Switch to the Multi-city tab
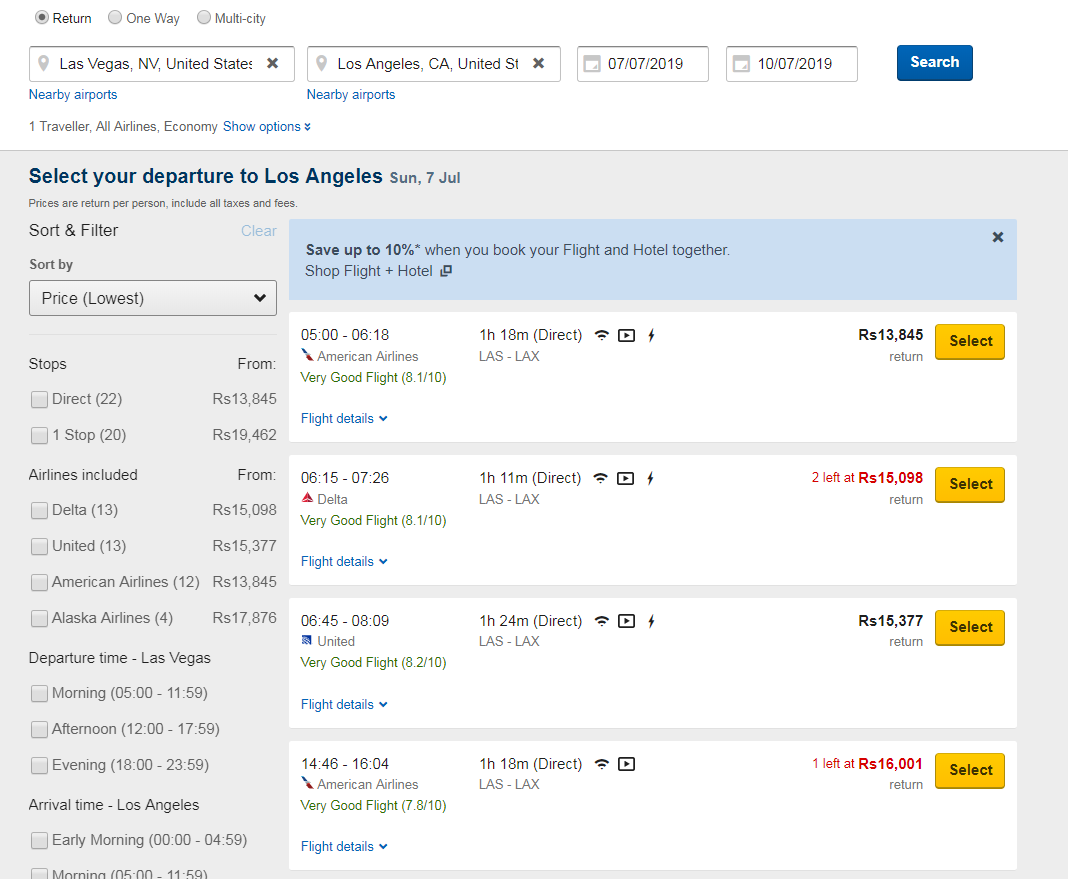The width and height of the screenshot is (1068, 879). [x=208, y=17]
